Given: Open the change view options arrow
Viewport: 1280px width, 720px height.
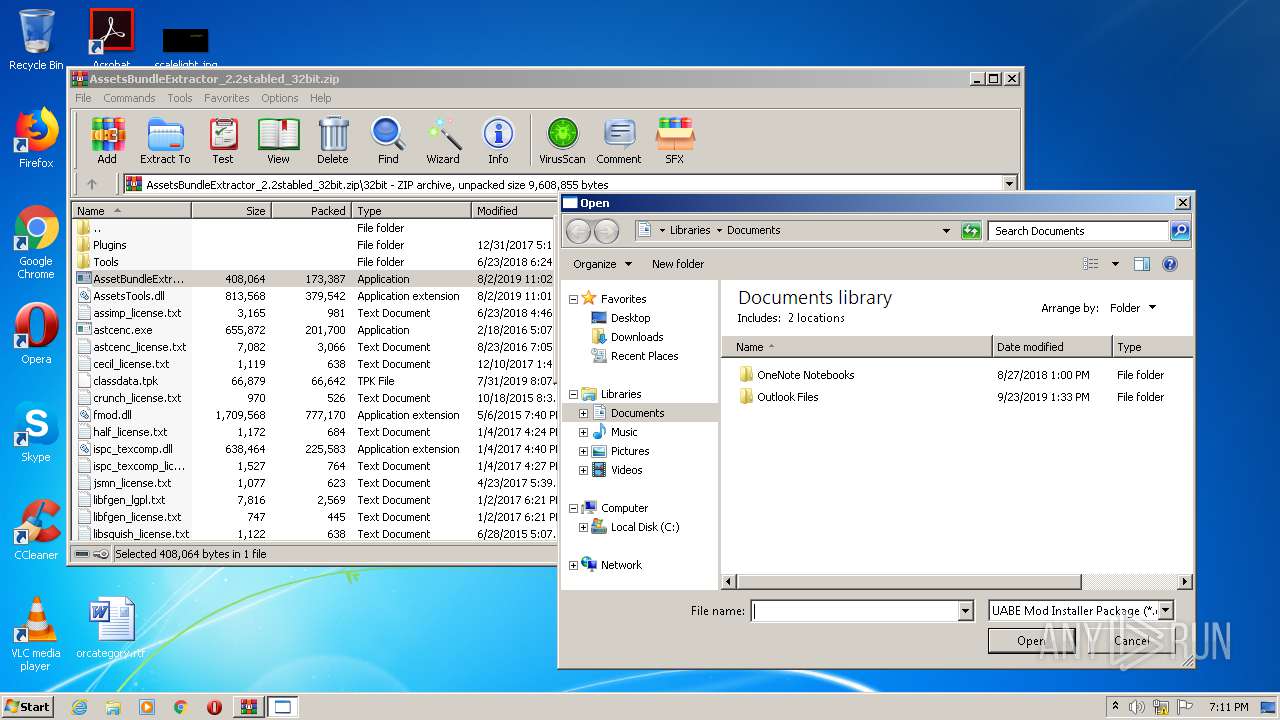Looking at the screenshot, I should [1115, 264].
